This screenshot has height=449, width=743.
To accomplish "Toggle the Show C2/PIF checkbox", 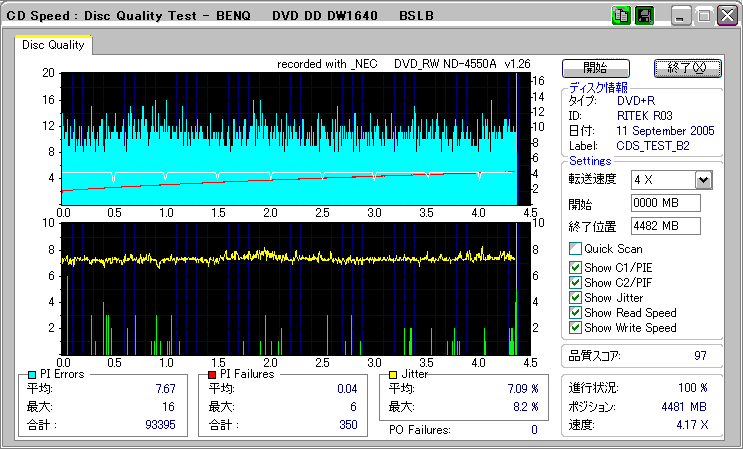I will (x=575, y=282).
